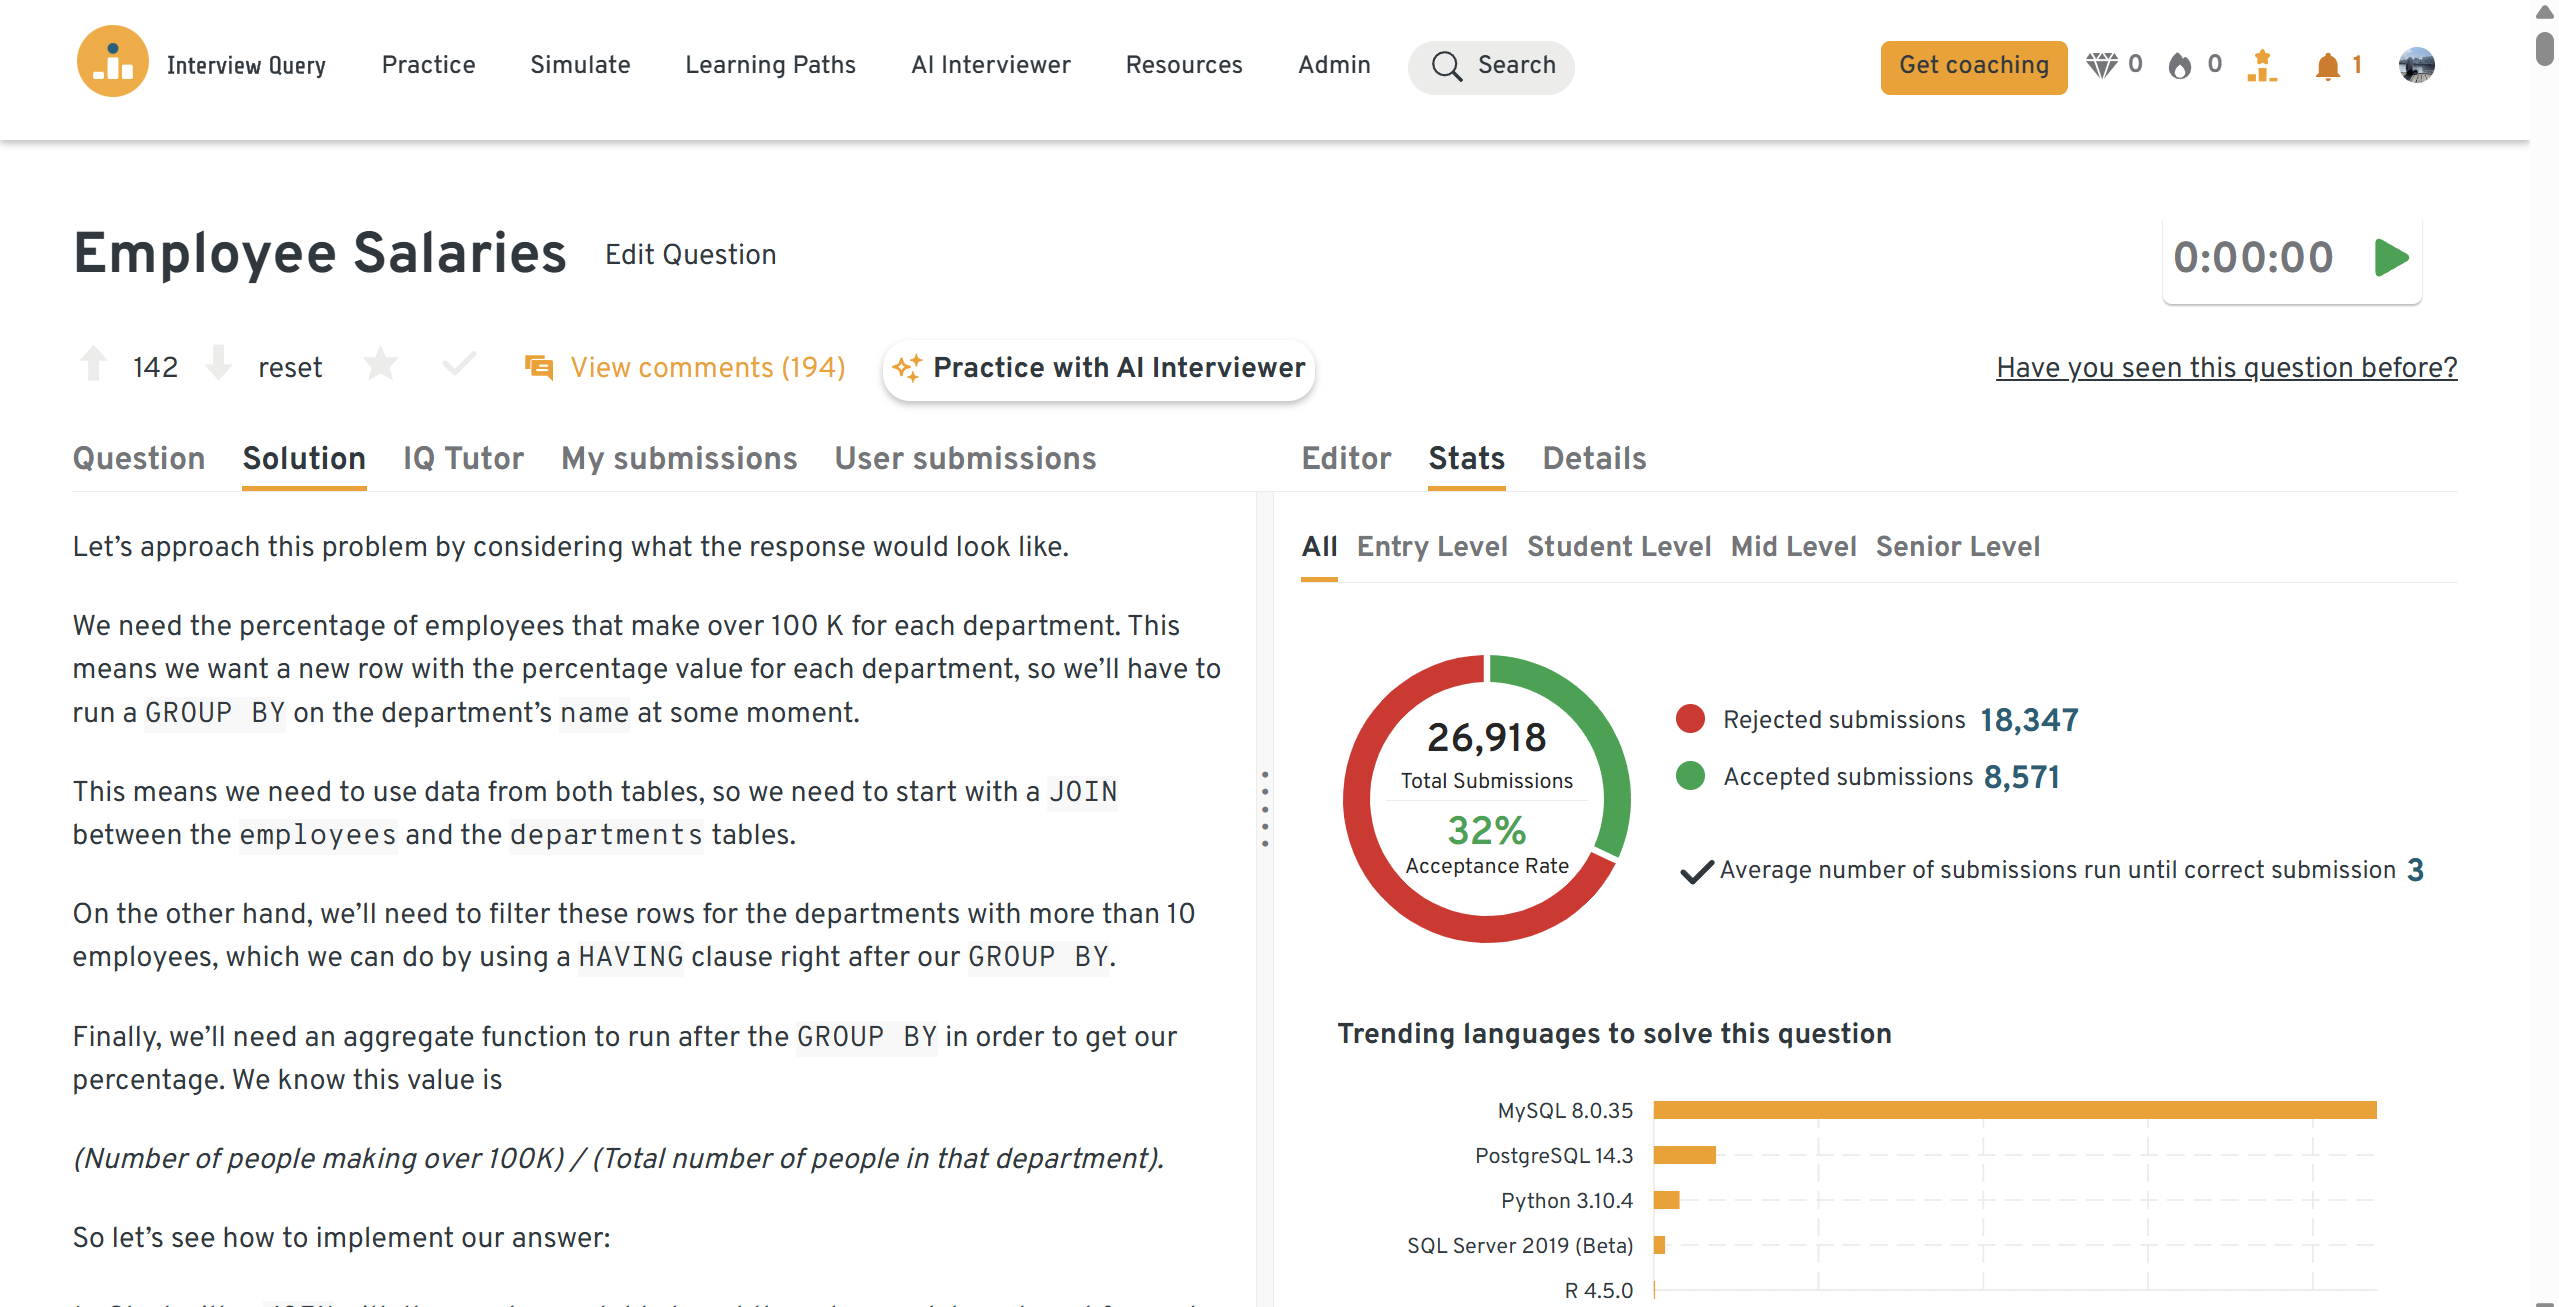Upvote the Employee Salaries question

(93, 365)
